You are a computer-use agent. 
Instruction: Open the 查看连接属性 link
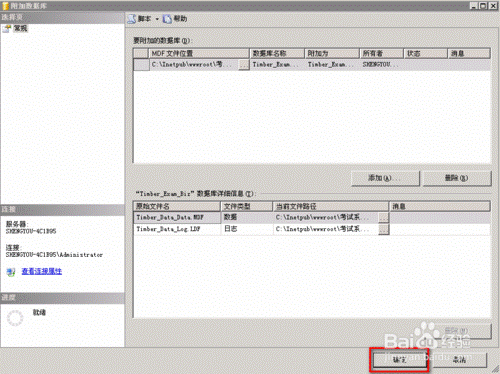coord(42,271)
